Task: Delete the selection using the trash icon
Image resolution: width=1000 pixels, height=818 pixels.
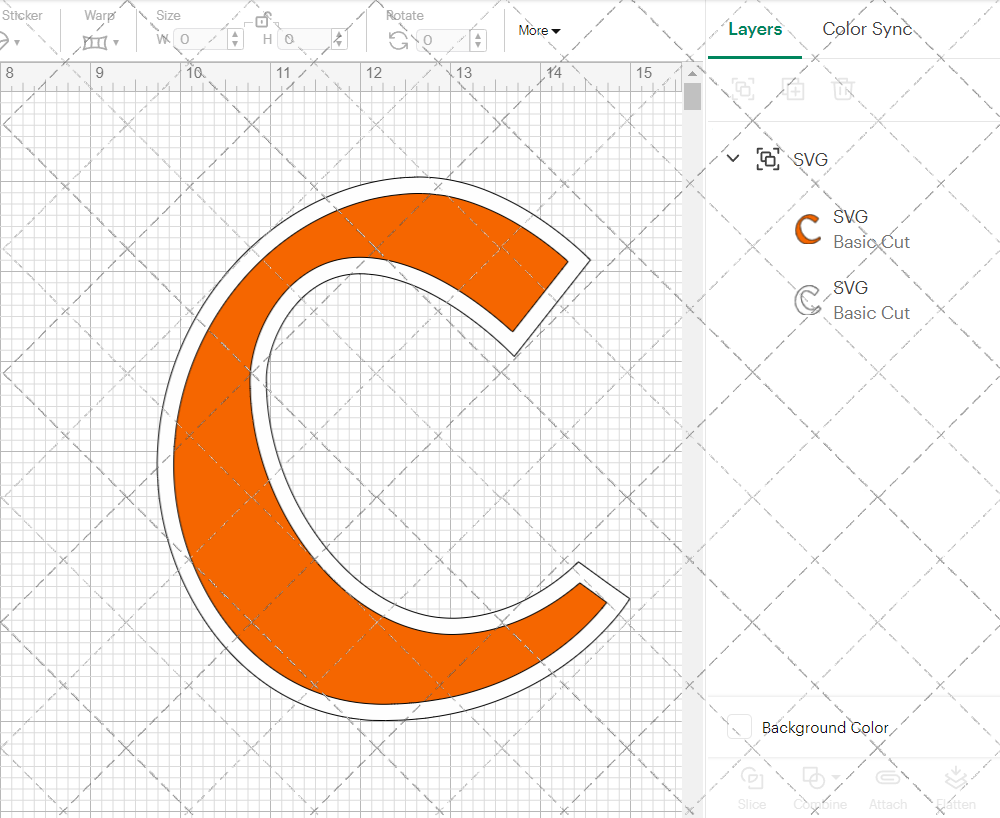Action: (x=843, y=89)
